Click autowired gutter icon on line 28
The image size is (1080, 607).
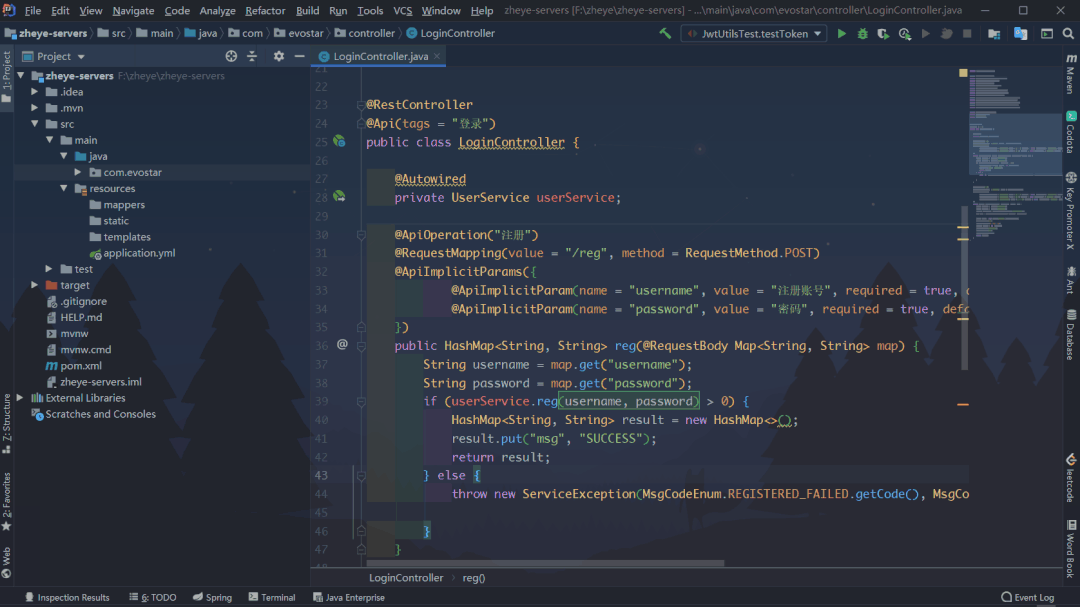pyautogui.click(x=339, y=197)
